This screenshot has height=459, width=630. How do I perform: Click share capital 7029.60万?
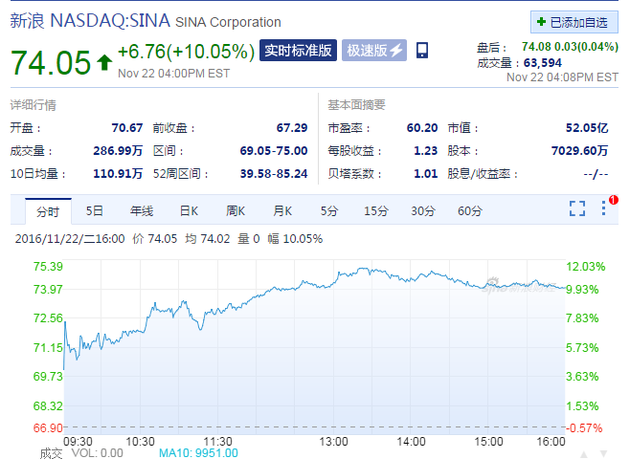tap(579, 151)
